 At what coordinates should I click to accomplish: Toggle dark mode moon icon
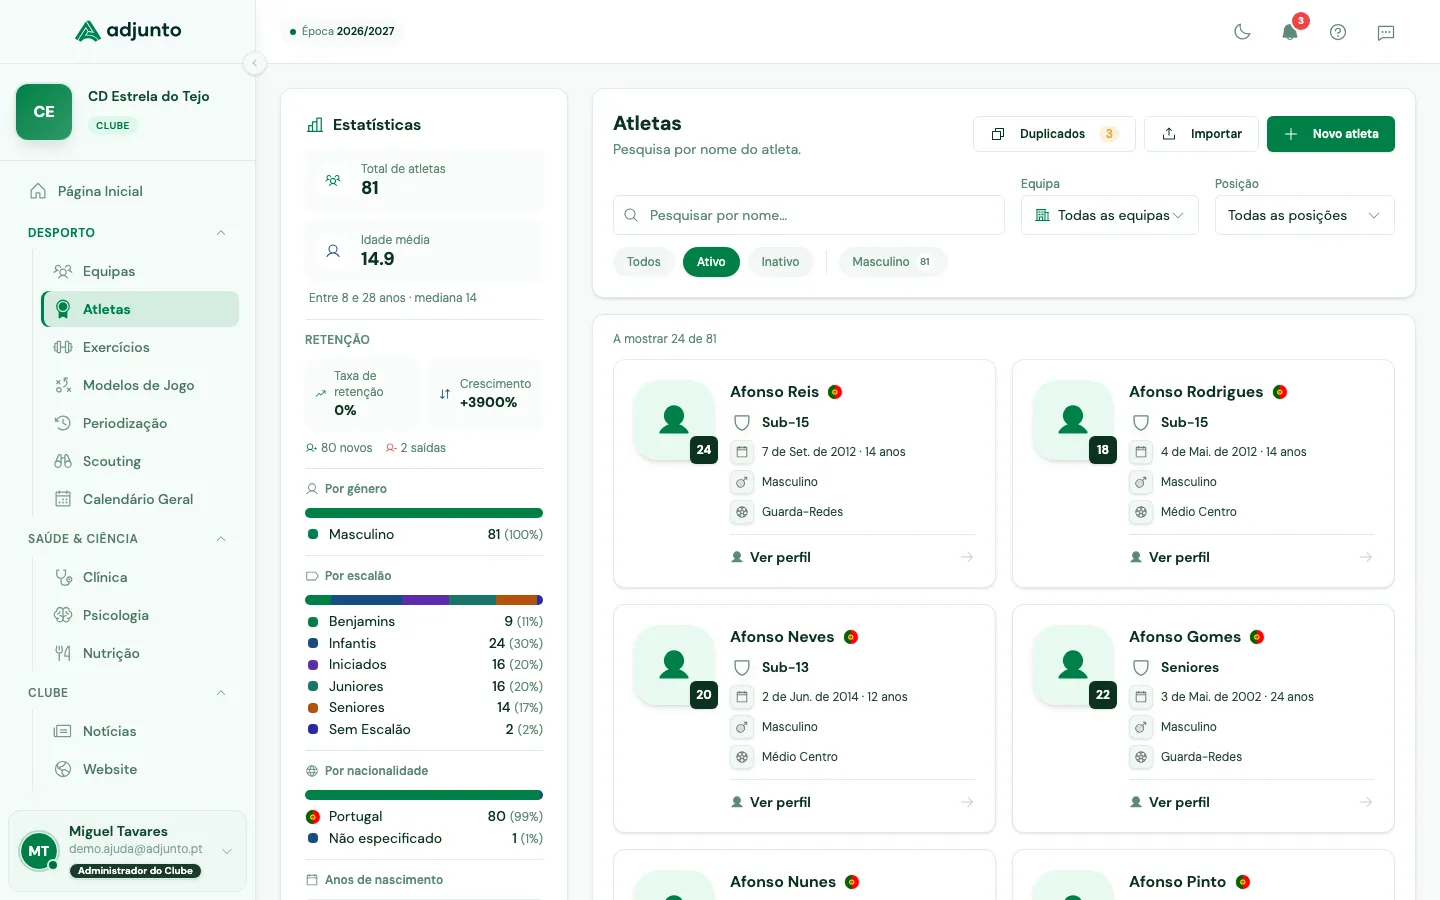point(1242,32)
